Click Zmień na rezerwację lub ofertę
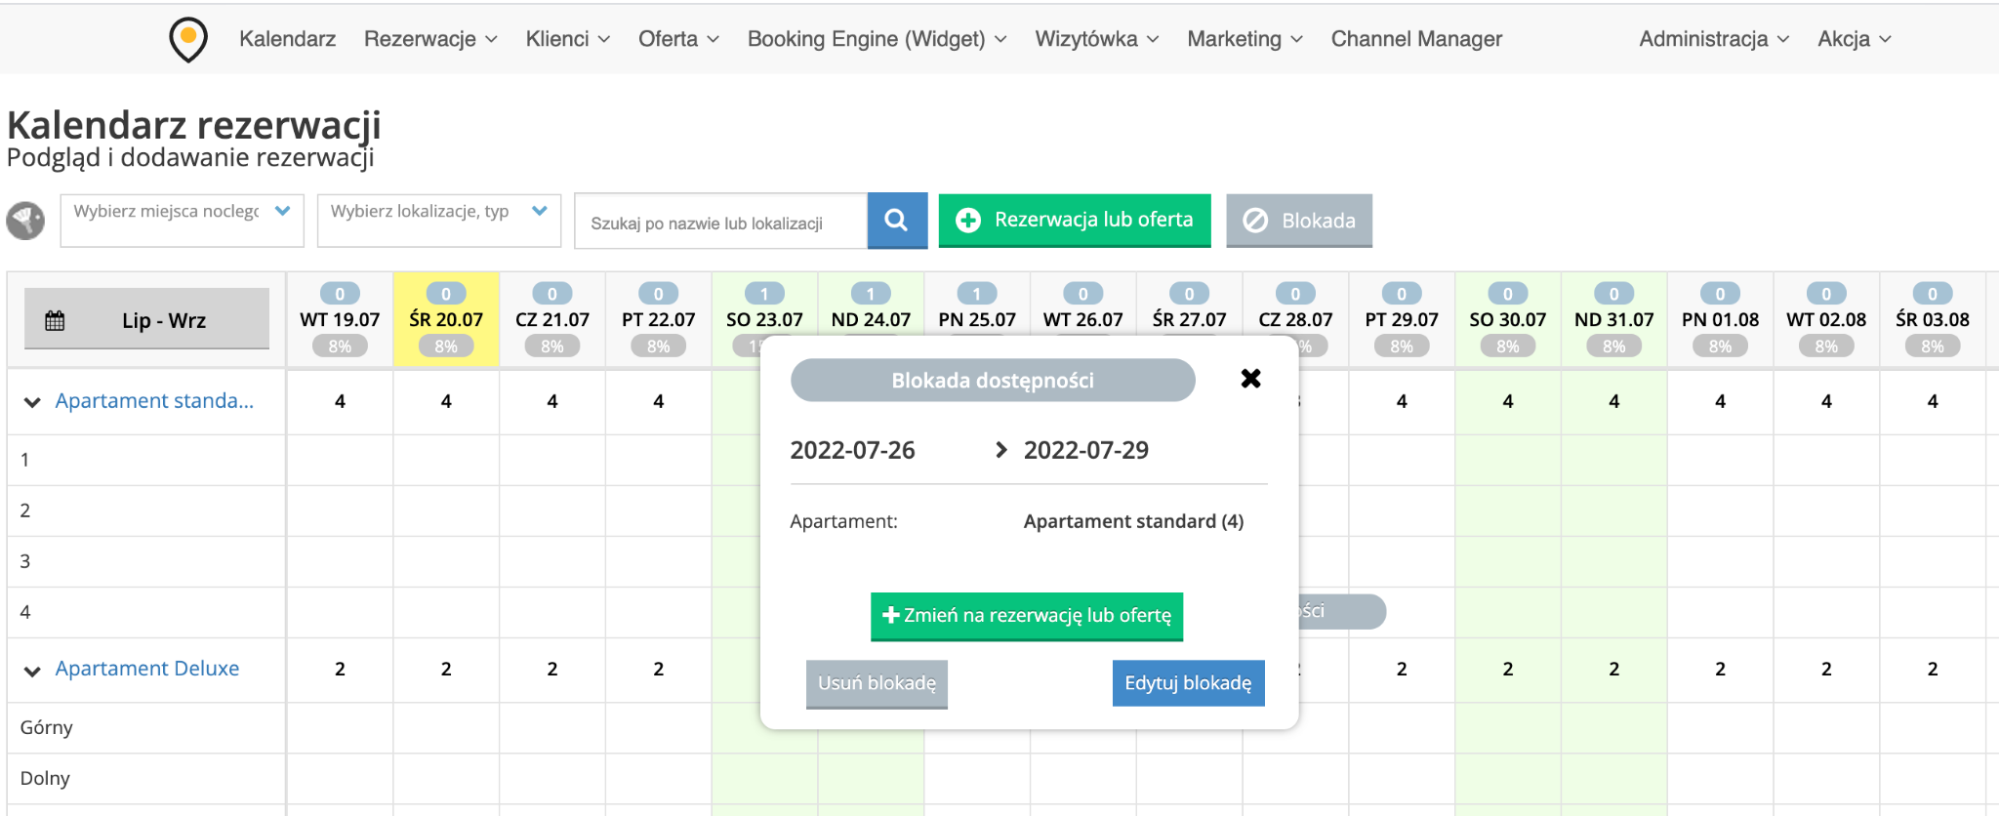Viewport: 1999px width, 816px height. tap(1026, 616)
